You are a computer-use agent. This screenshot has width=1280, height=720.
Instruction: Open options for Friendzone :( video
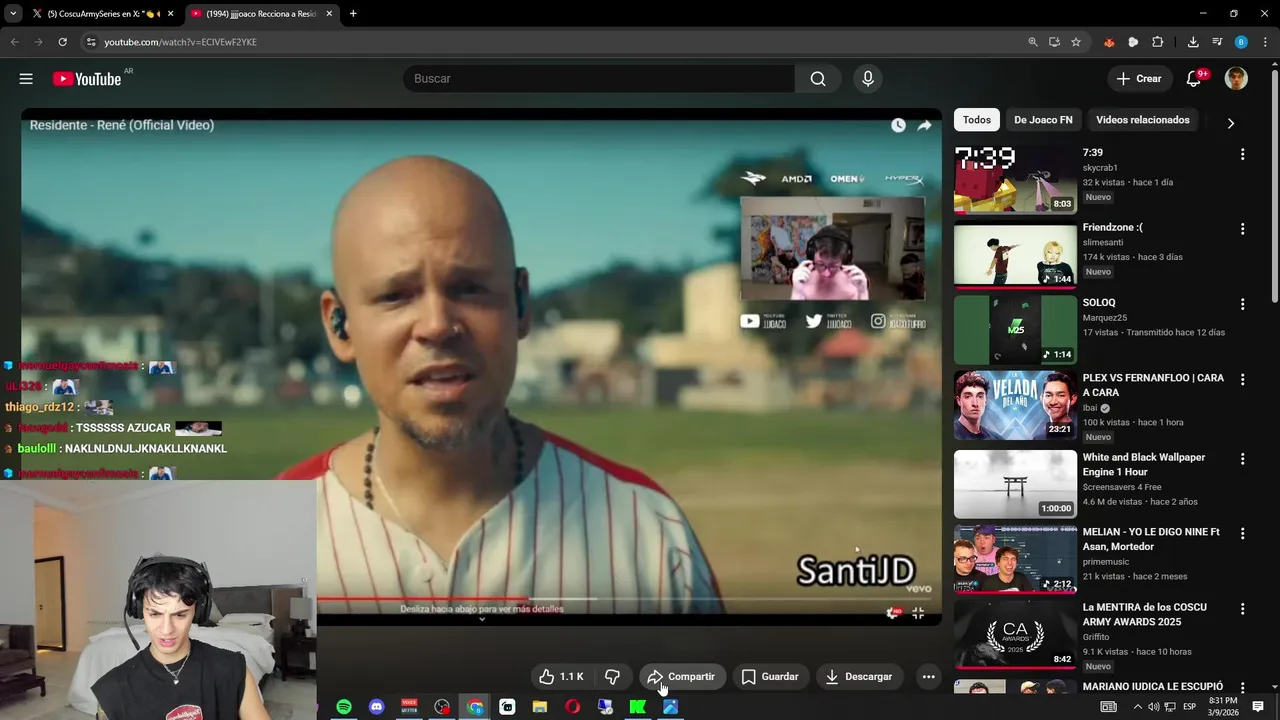coord(1243,229)
